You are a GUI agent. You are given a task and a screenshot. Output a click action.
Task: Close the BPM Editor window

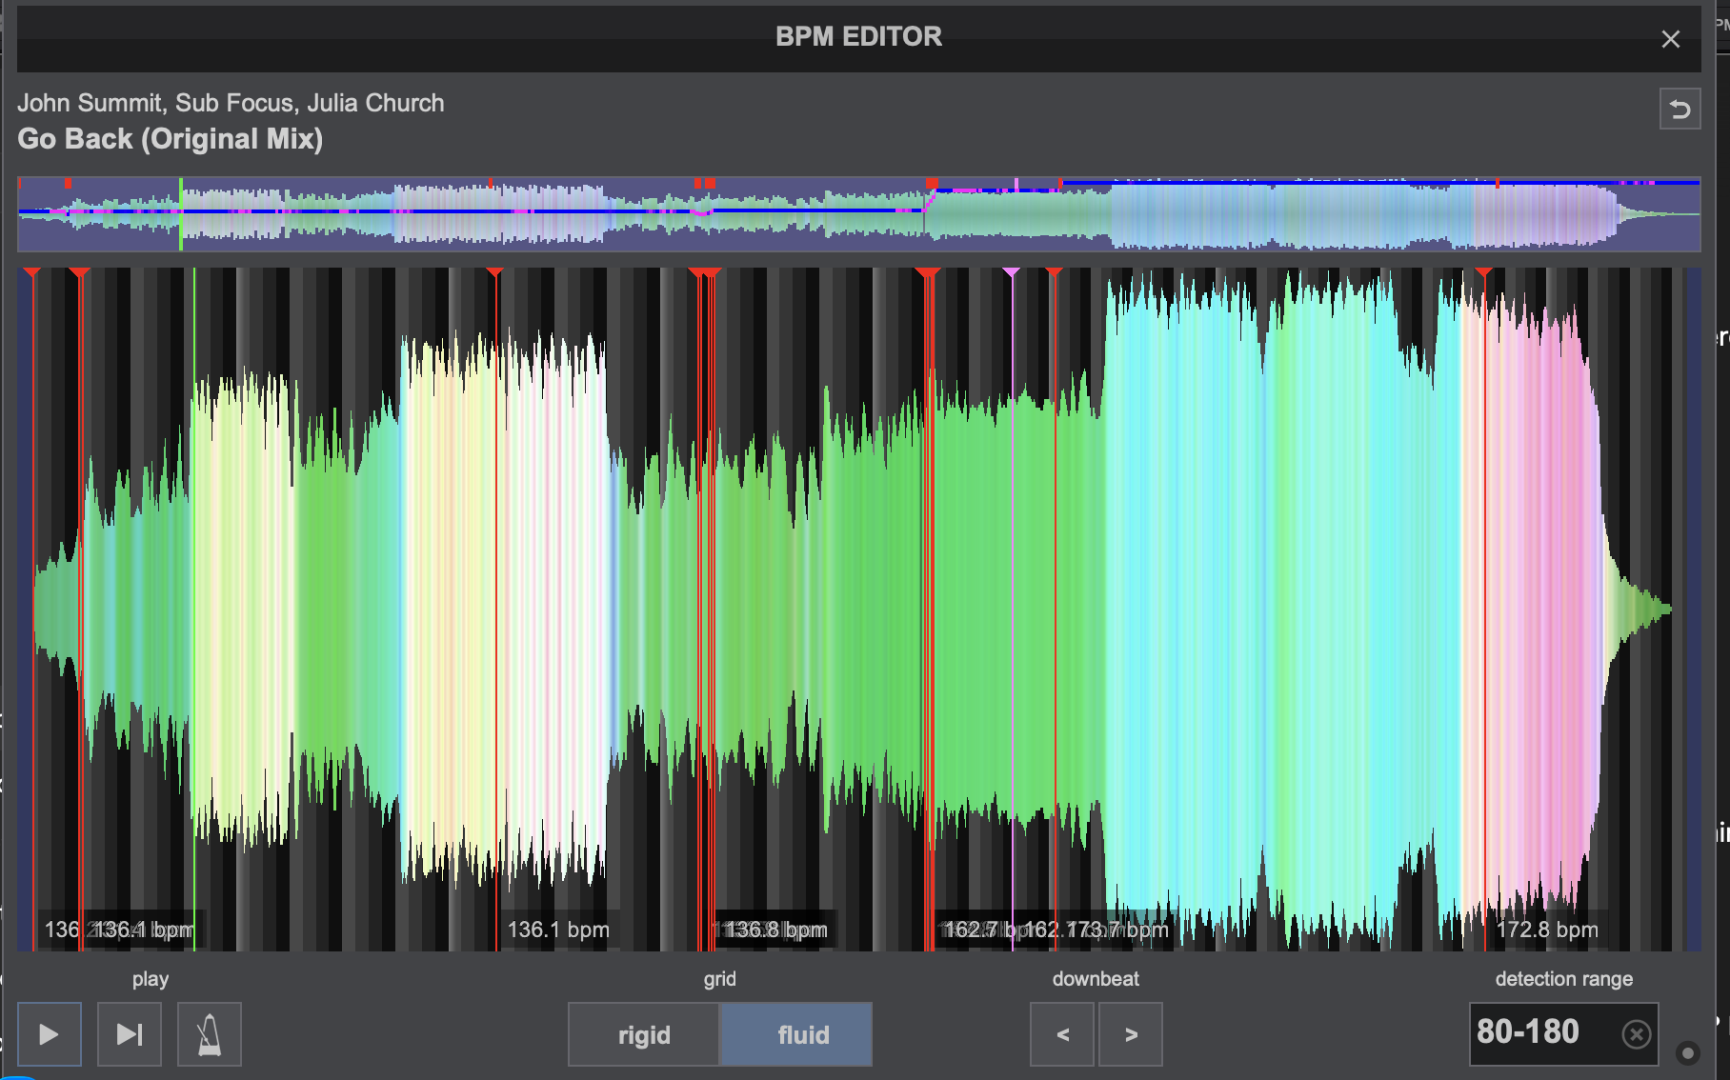tap(1670, 39)
